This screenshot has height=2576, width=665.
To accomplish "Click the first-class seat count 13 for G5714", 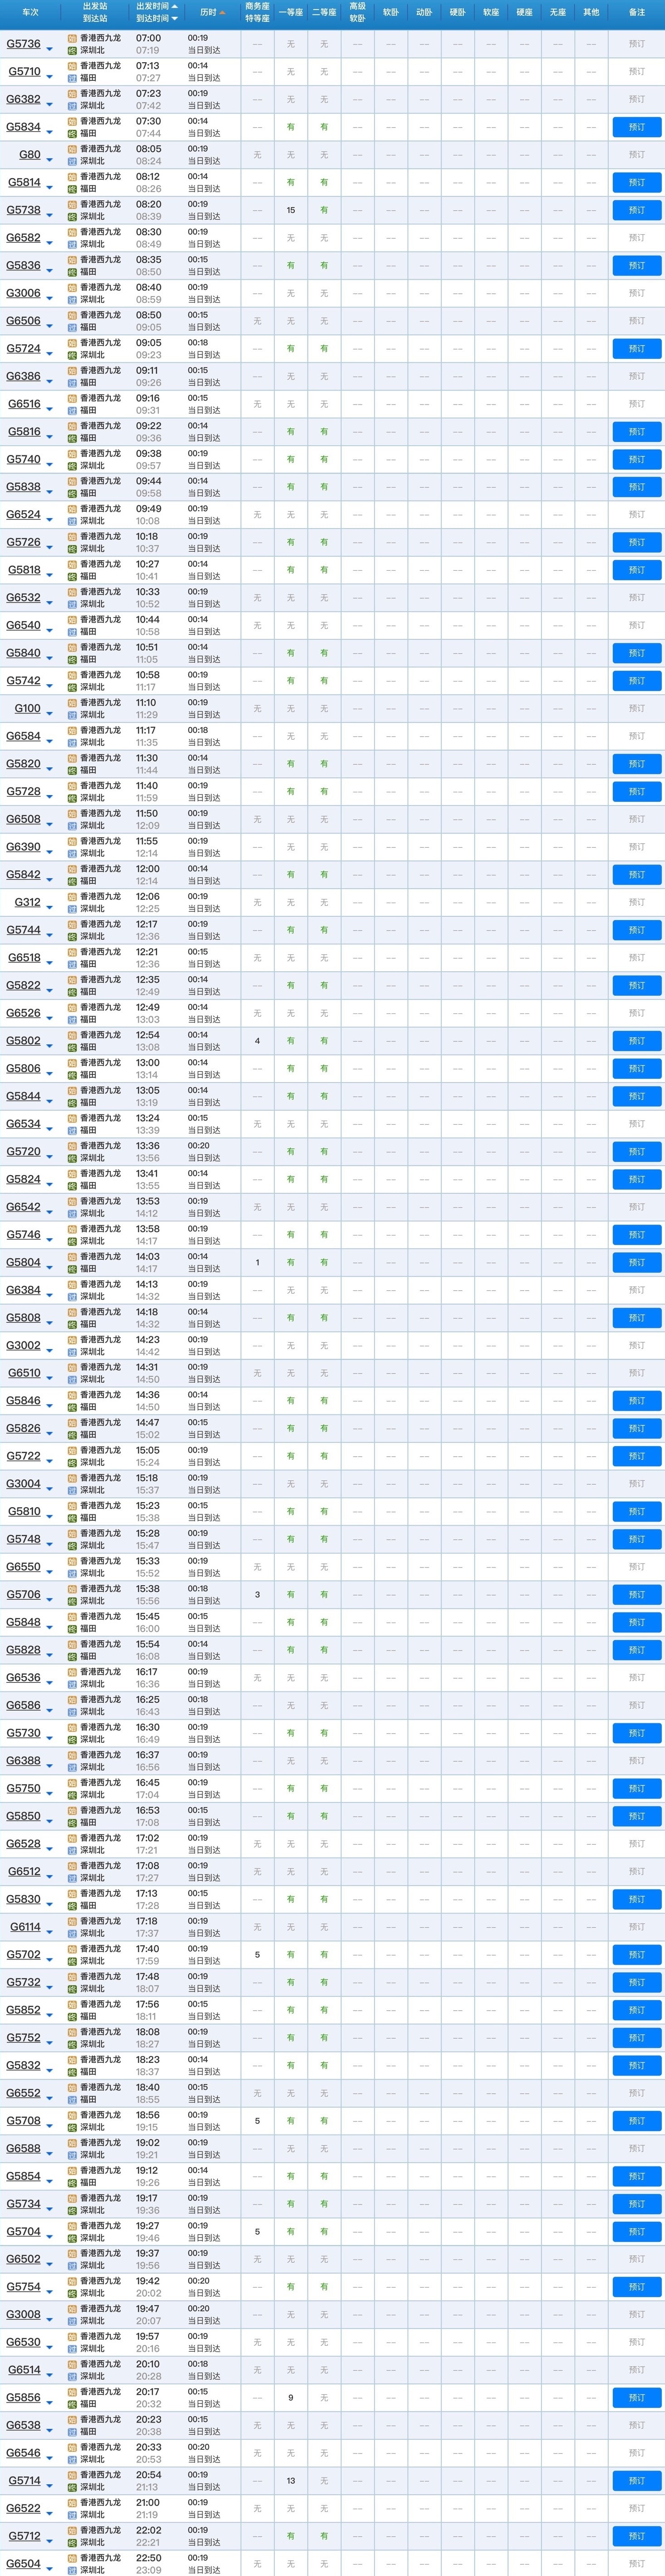I will pos(291,2481).
